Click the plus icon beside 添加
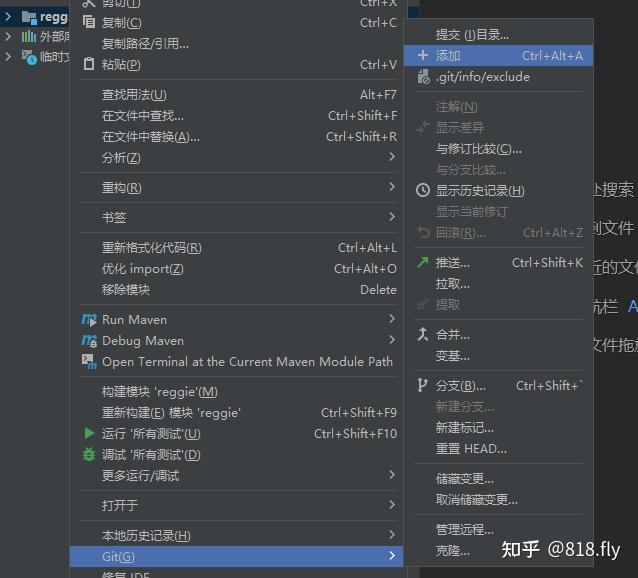This screenshot has height=578, width=638. [423, 55]
